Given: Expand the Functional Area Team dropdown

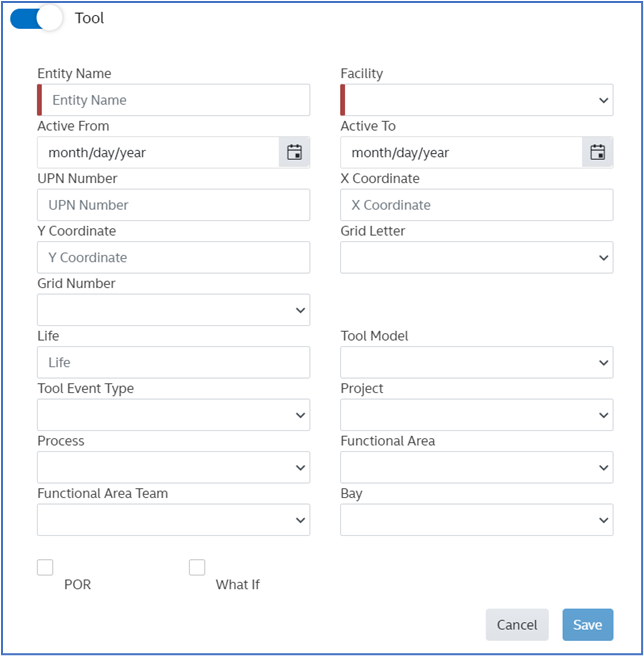Looking at the screenshot, I should click(173, 519).
